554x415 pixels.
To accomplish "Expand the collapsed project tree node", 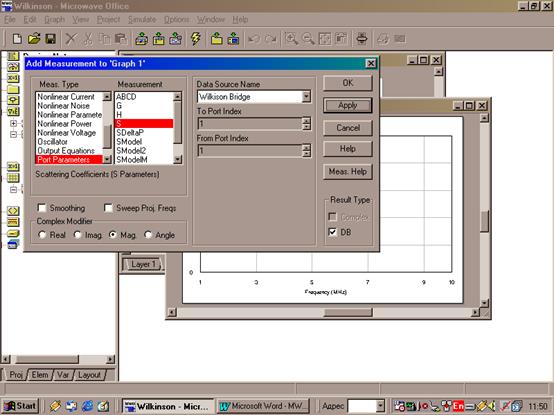I will (x=13, y=123).
